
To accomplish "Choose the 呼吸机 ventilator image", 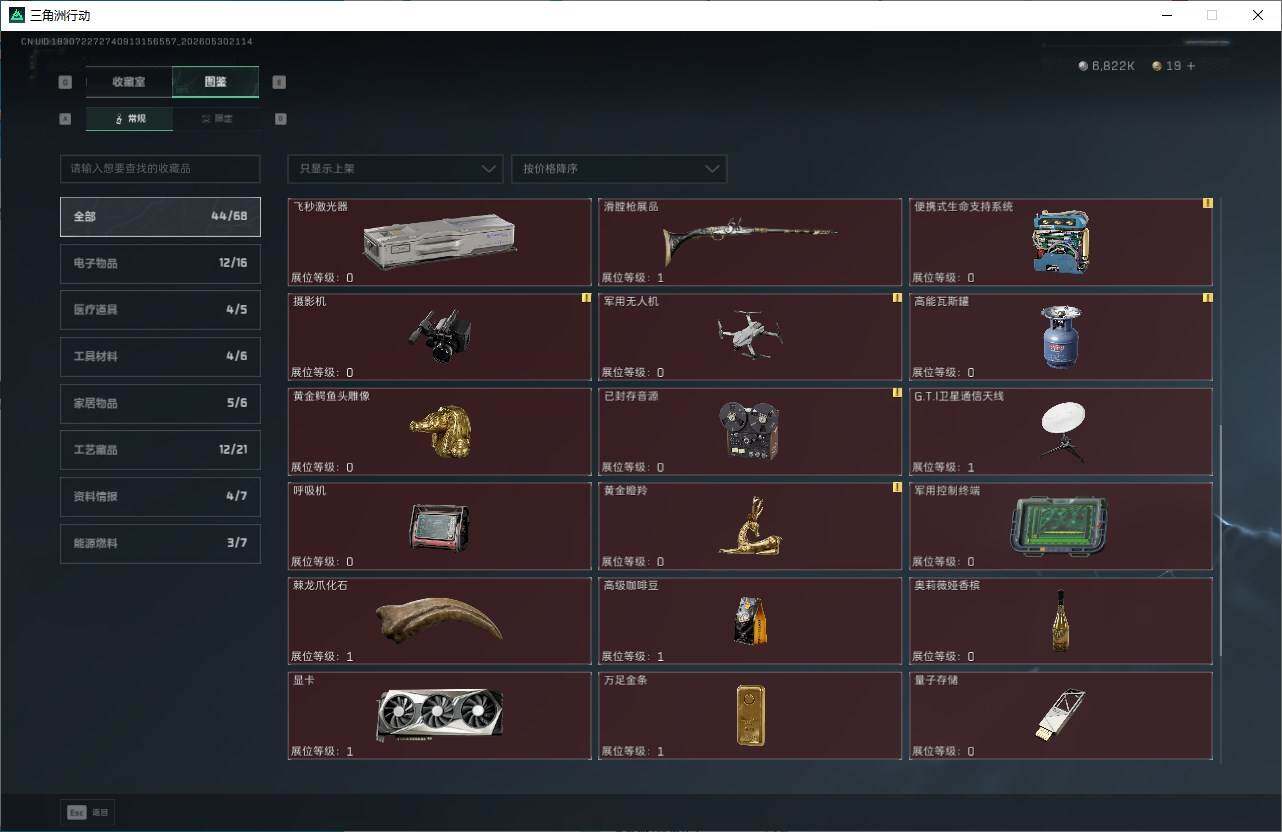I will click(440, 527).
